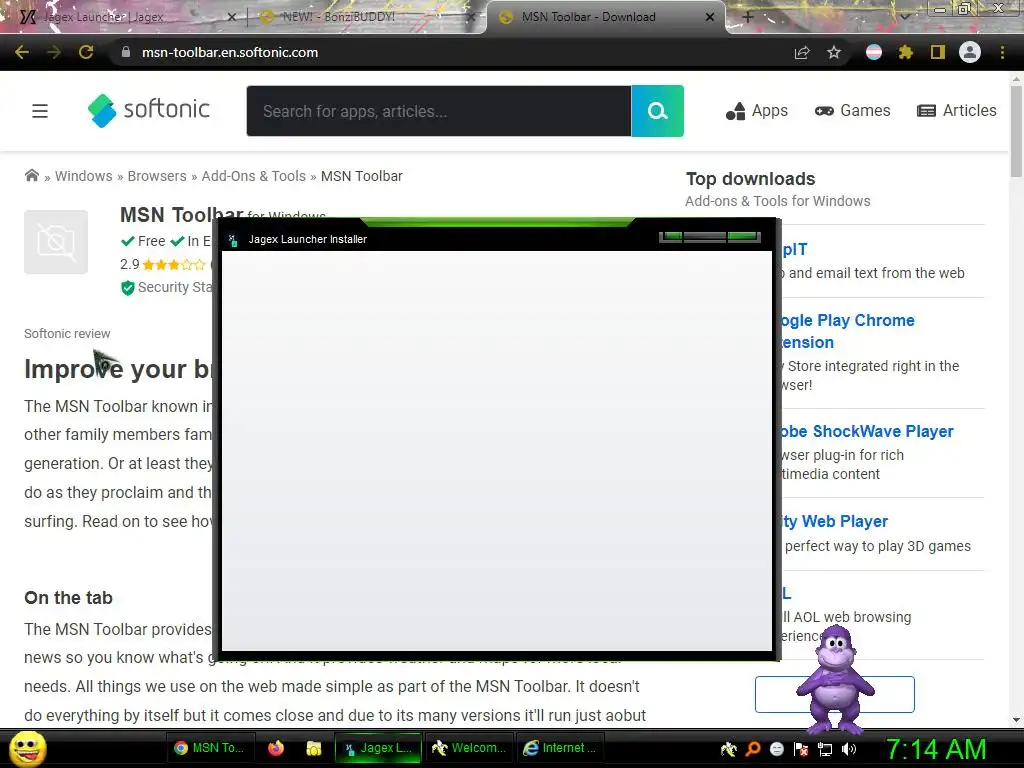Open a new browser tab
This screenshot has width=1024, height=768.
[x=748, y=17]
